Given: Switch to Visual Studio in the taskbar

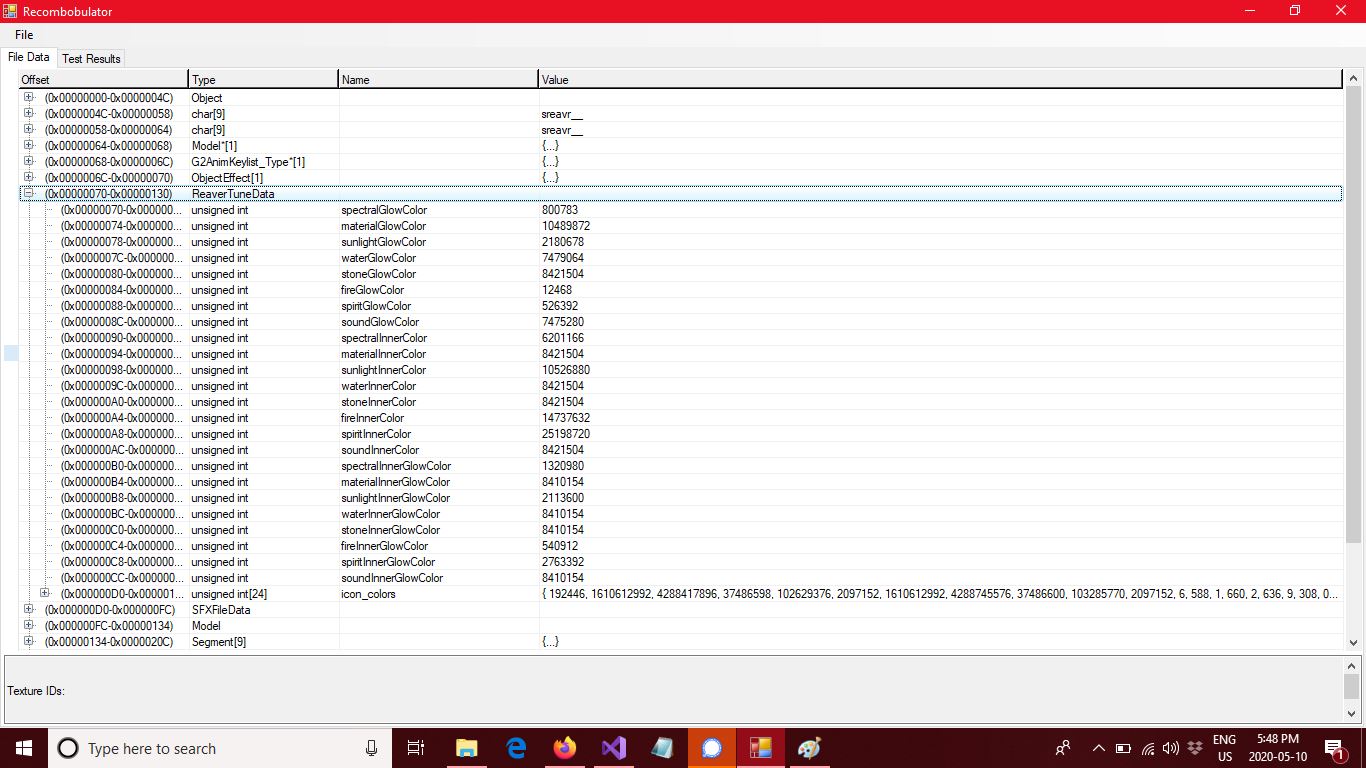Looking at the screenshot, I should click(x=614, y=748).
